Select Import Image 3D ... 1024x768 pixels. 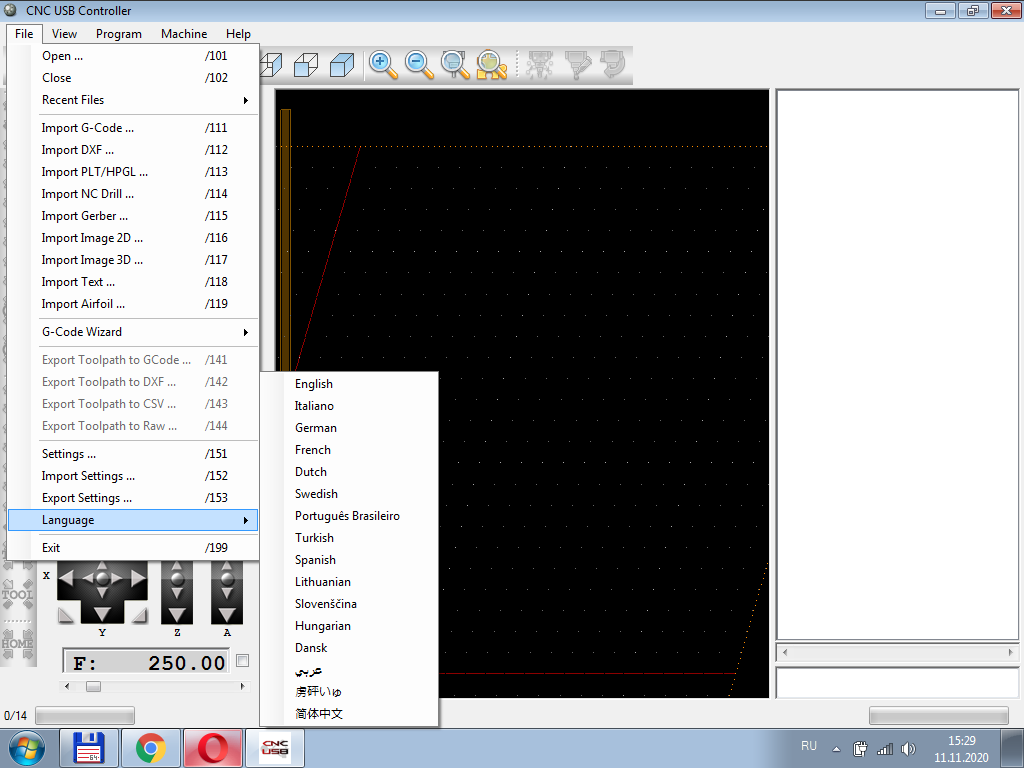tap(134, 260)
